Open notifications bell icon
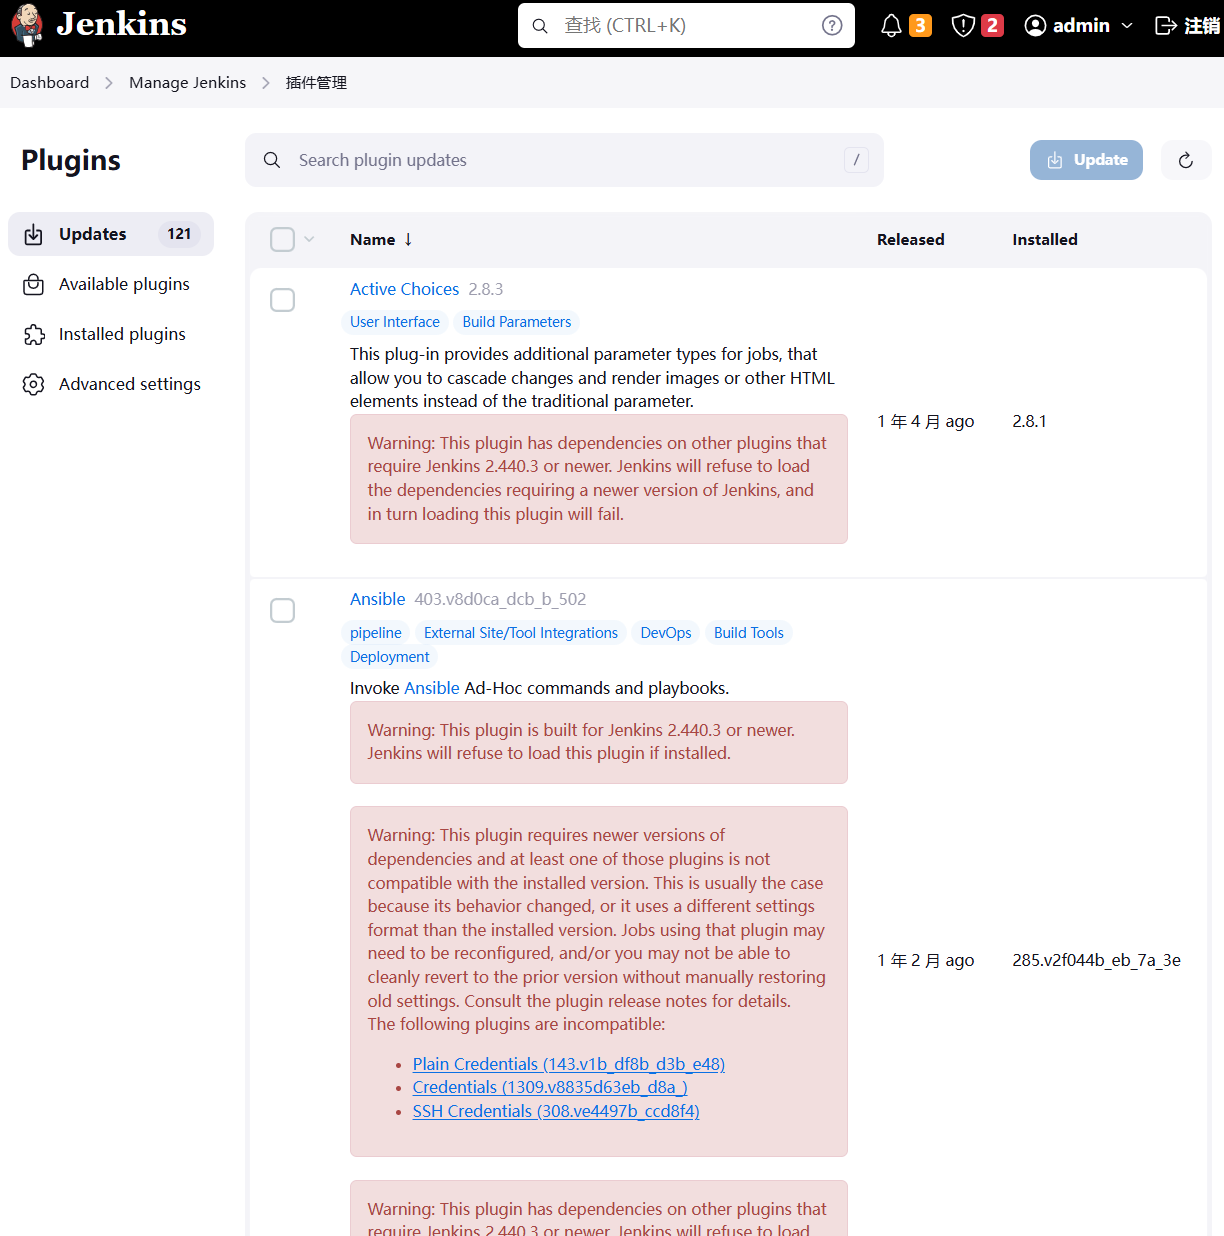The height and width of the screenshot is (1236, 1224). point(891,26)
